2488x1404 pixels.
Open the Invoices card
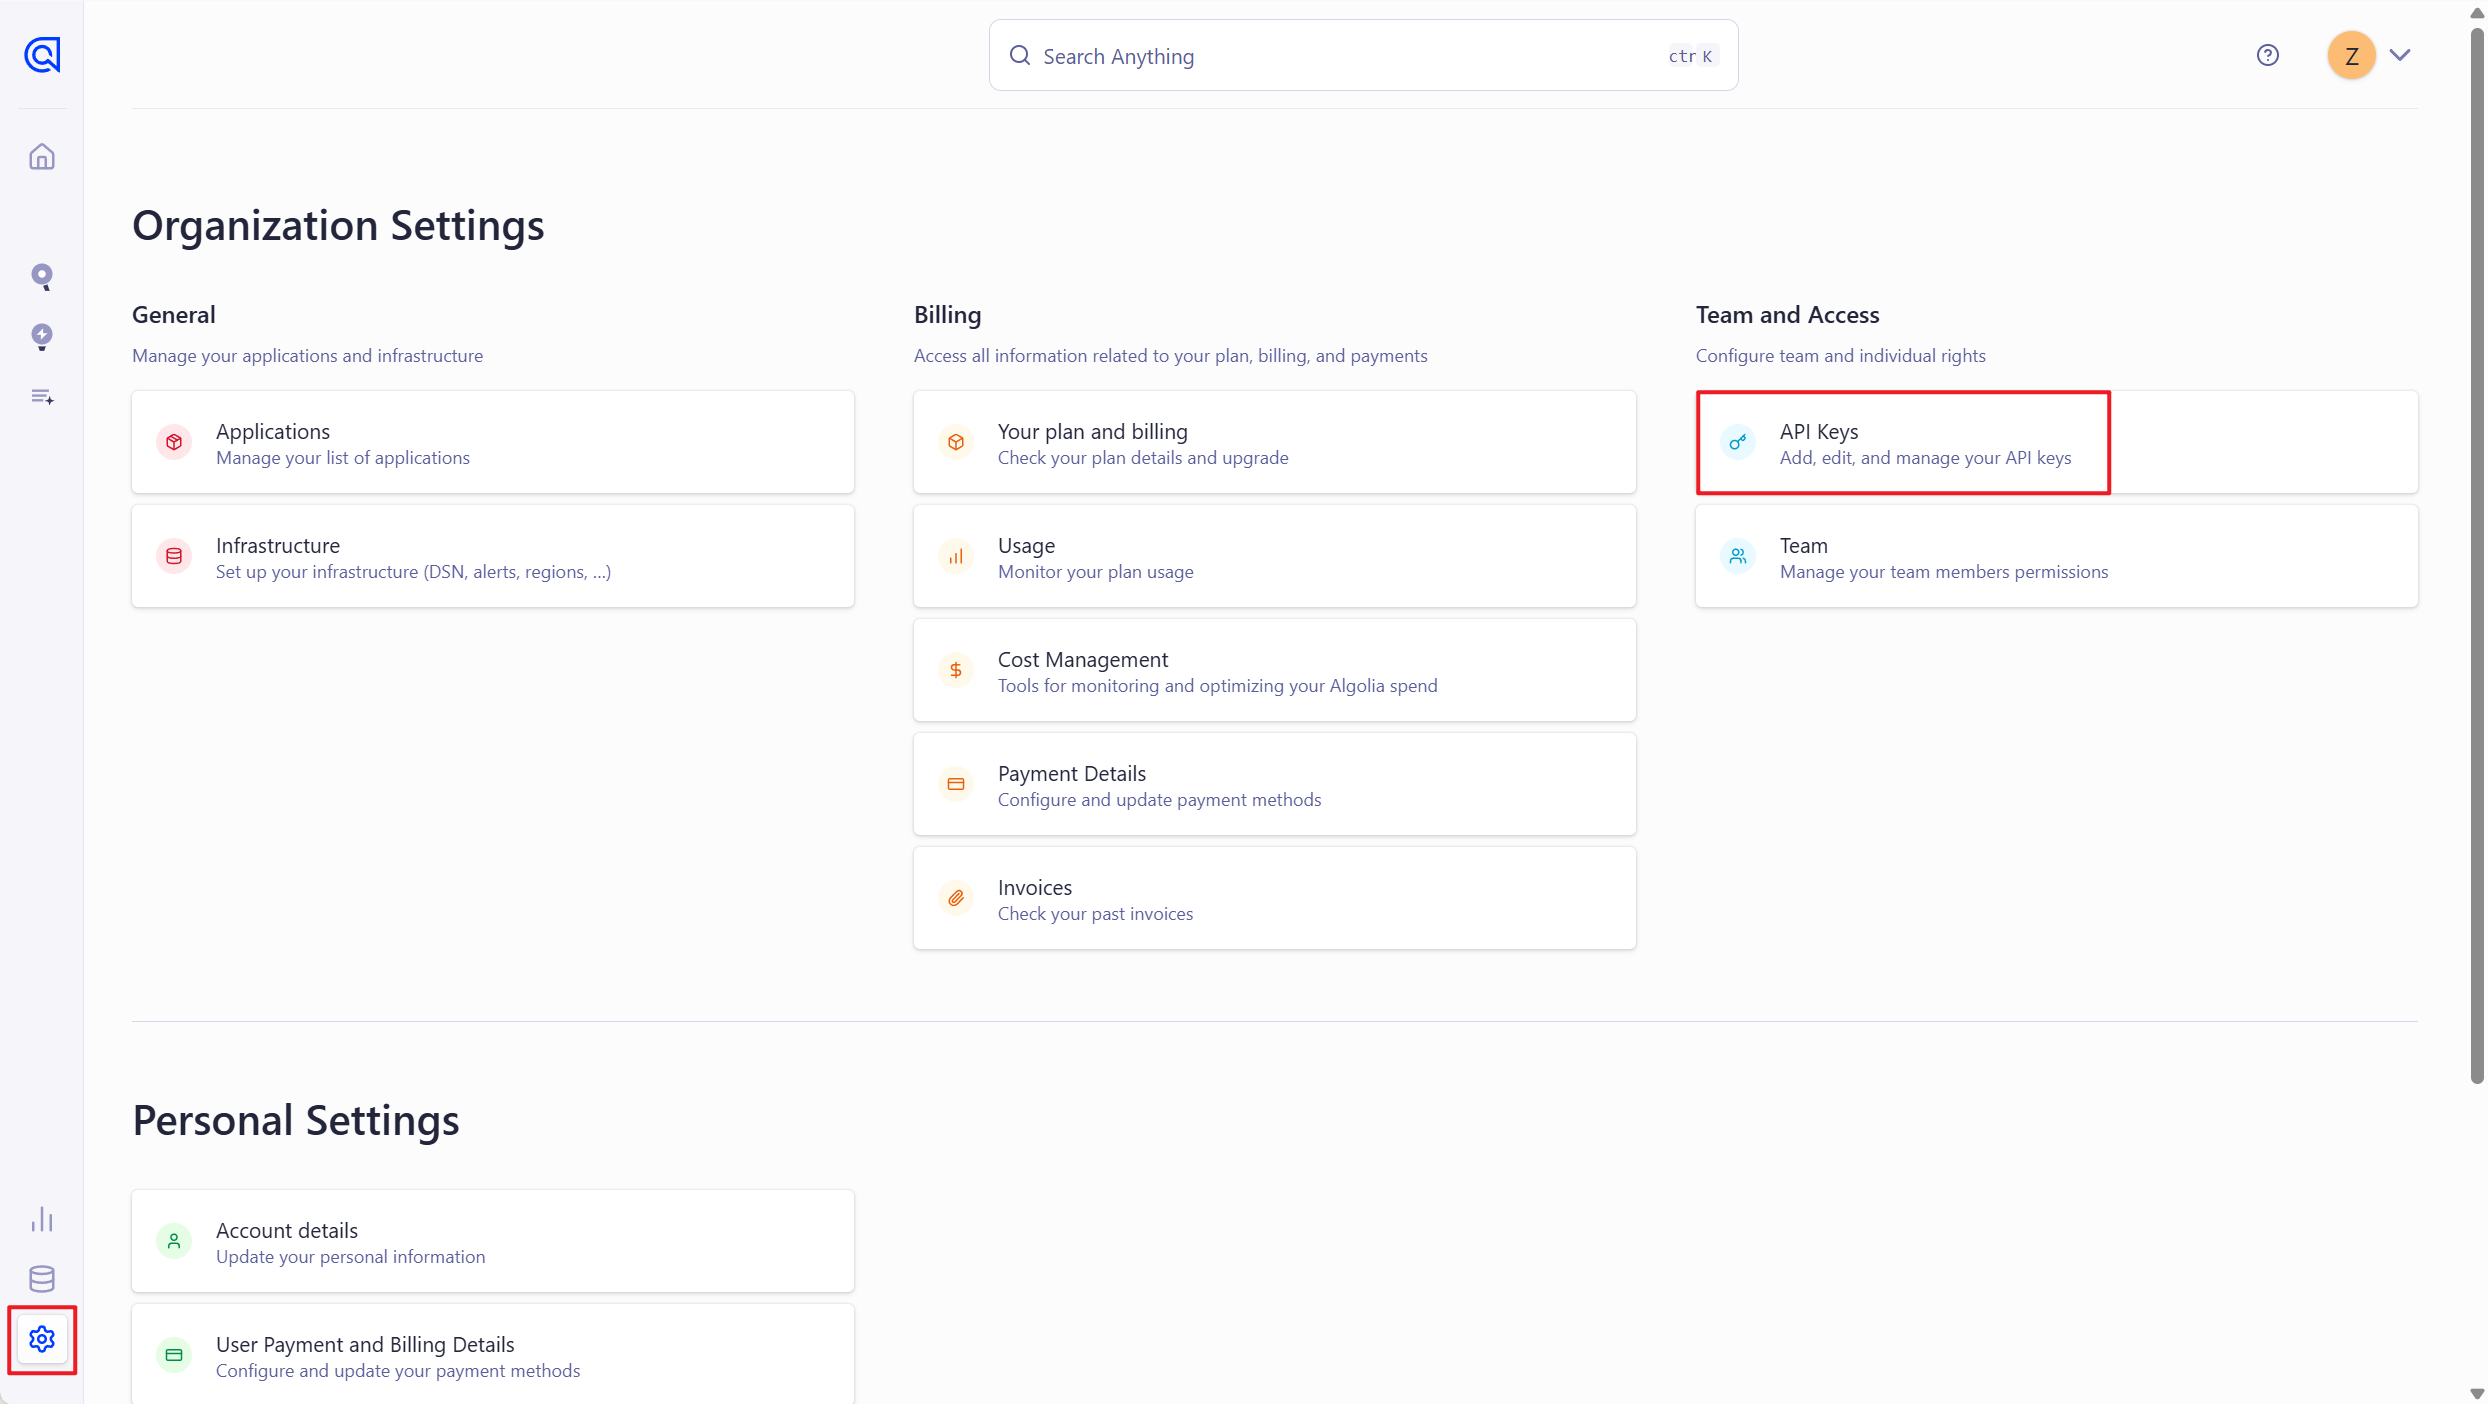pyautogui.click(x=1274, y=899)
